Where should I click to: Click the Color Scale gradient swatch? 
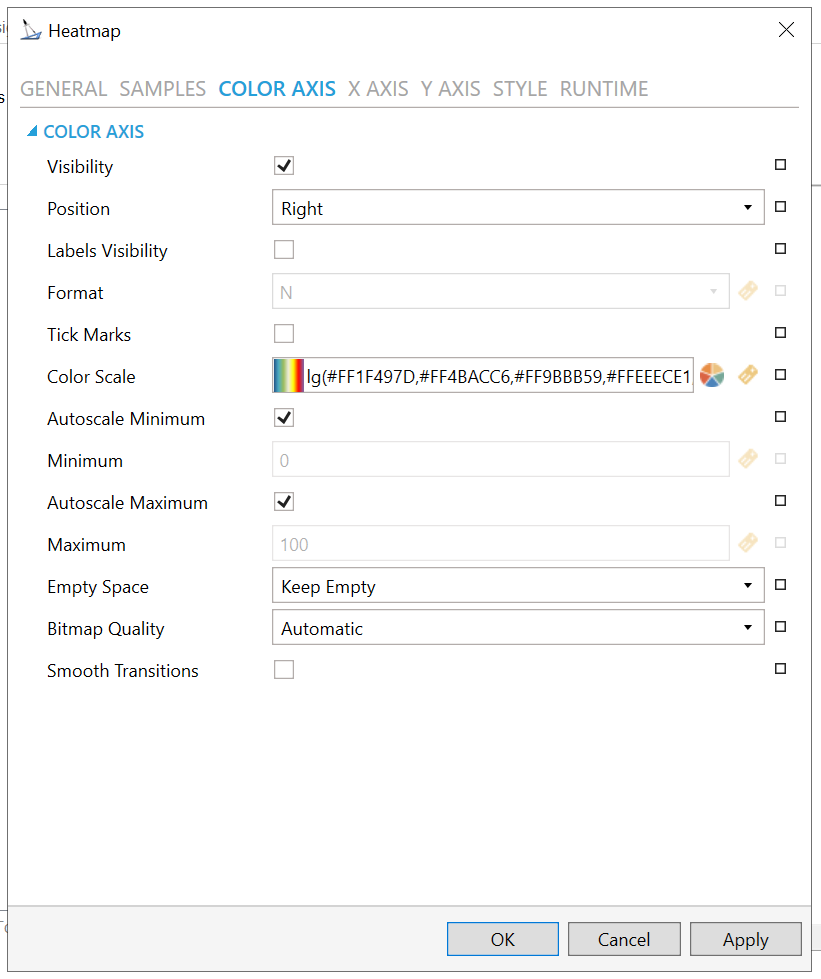click(x=288, y=376)
